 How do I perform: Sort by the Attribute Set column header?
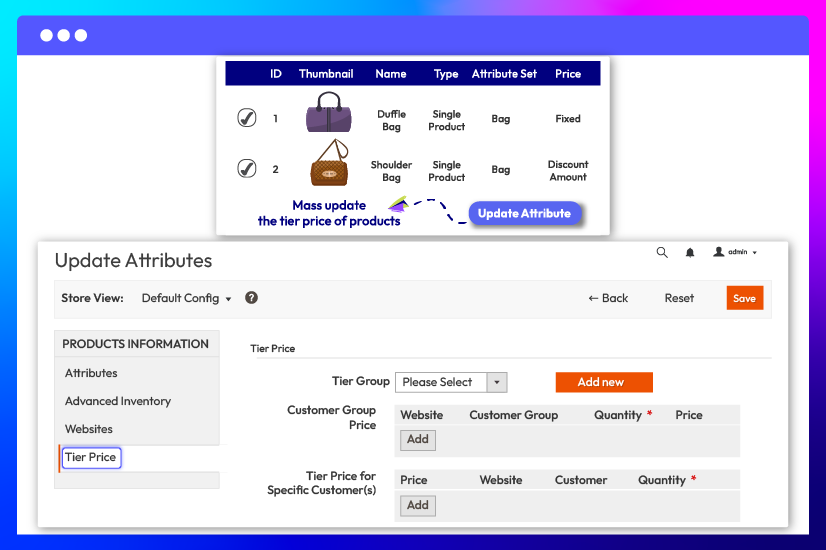[x=504, y=74]
